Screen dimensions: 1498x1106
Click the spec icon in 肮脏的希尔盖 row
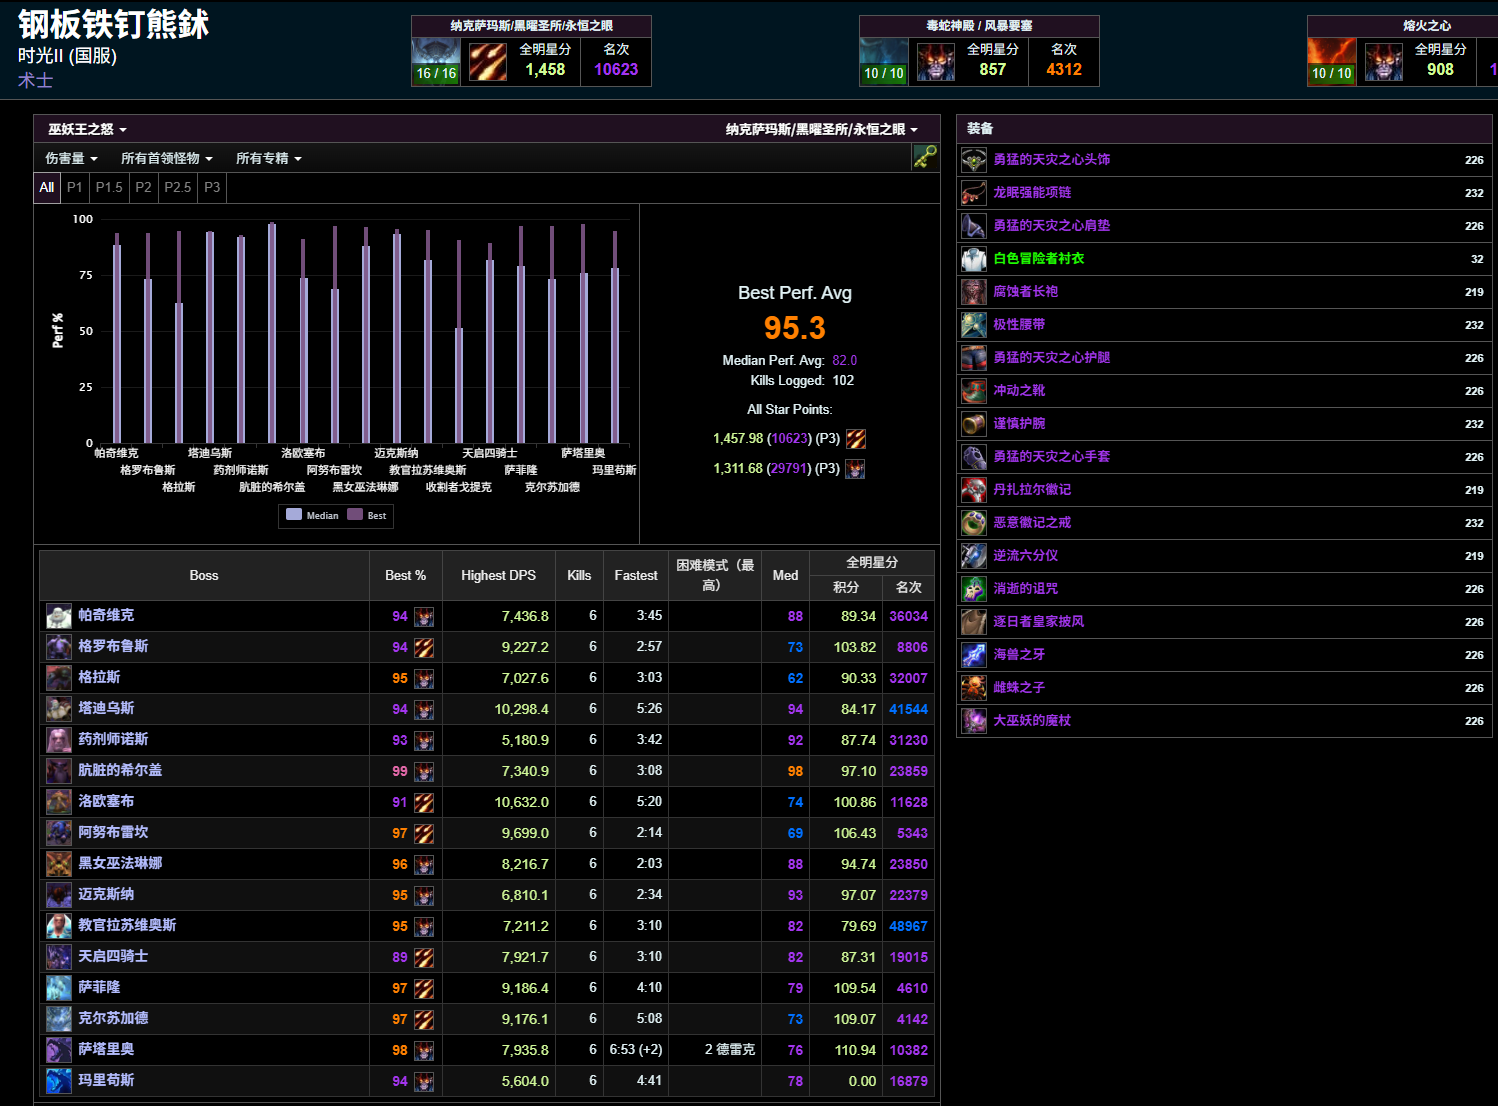(x=424, y=772)
